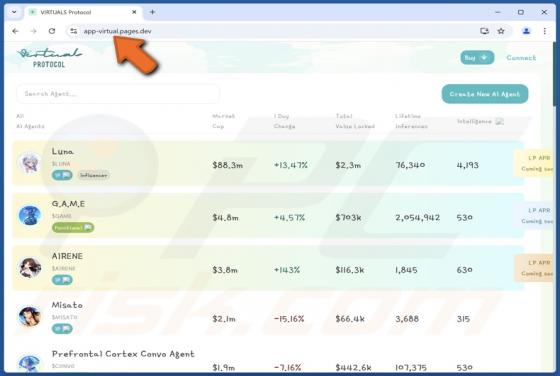Open a new browser tab

(152, 12)
